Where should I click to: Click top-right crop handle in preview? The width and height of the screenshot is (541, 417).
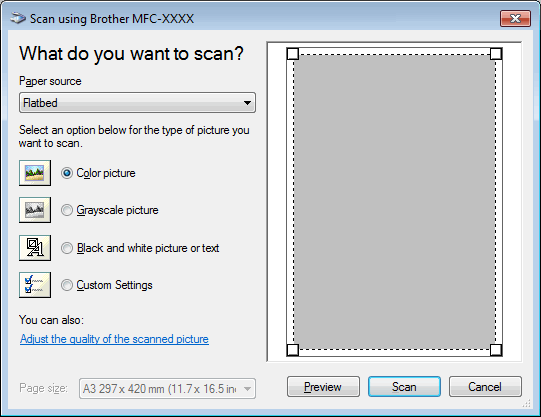[x=496, y=54]
